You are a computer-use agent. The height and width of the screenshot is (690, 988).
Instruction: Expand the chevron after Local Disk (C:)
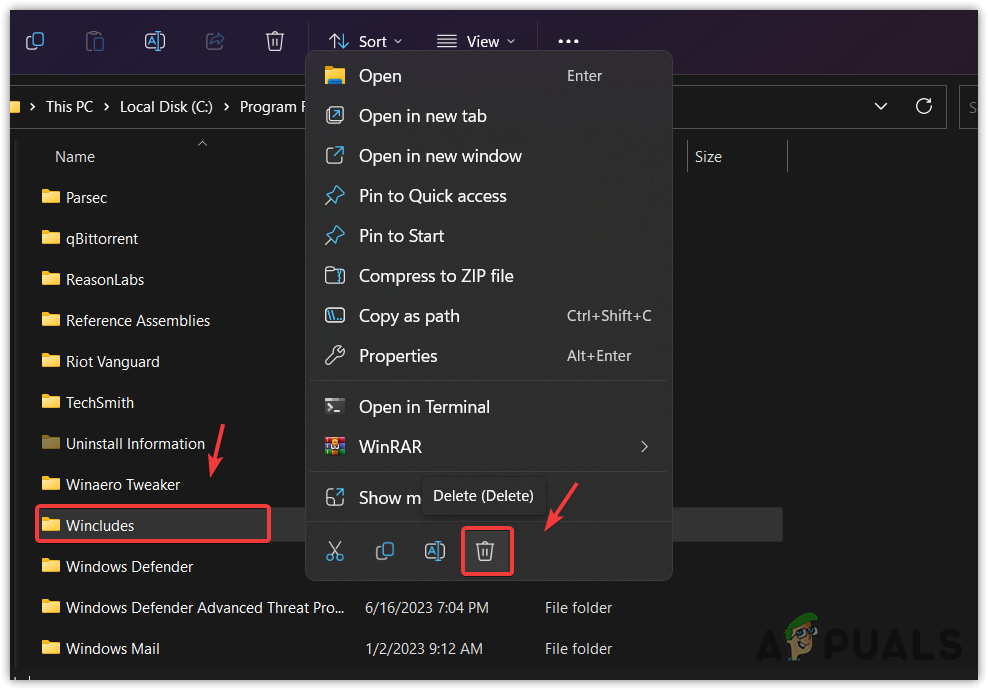(226, 107)
